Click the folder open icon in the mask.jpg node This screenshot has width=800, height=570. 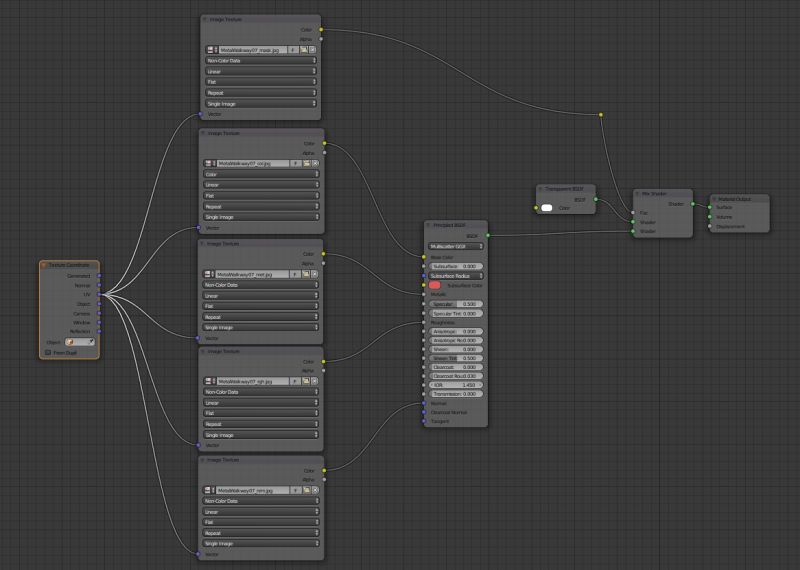click(x=304, y=50)
